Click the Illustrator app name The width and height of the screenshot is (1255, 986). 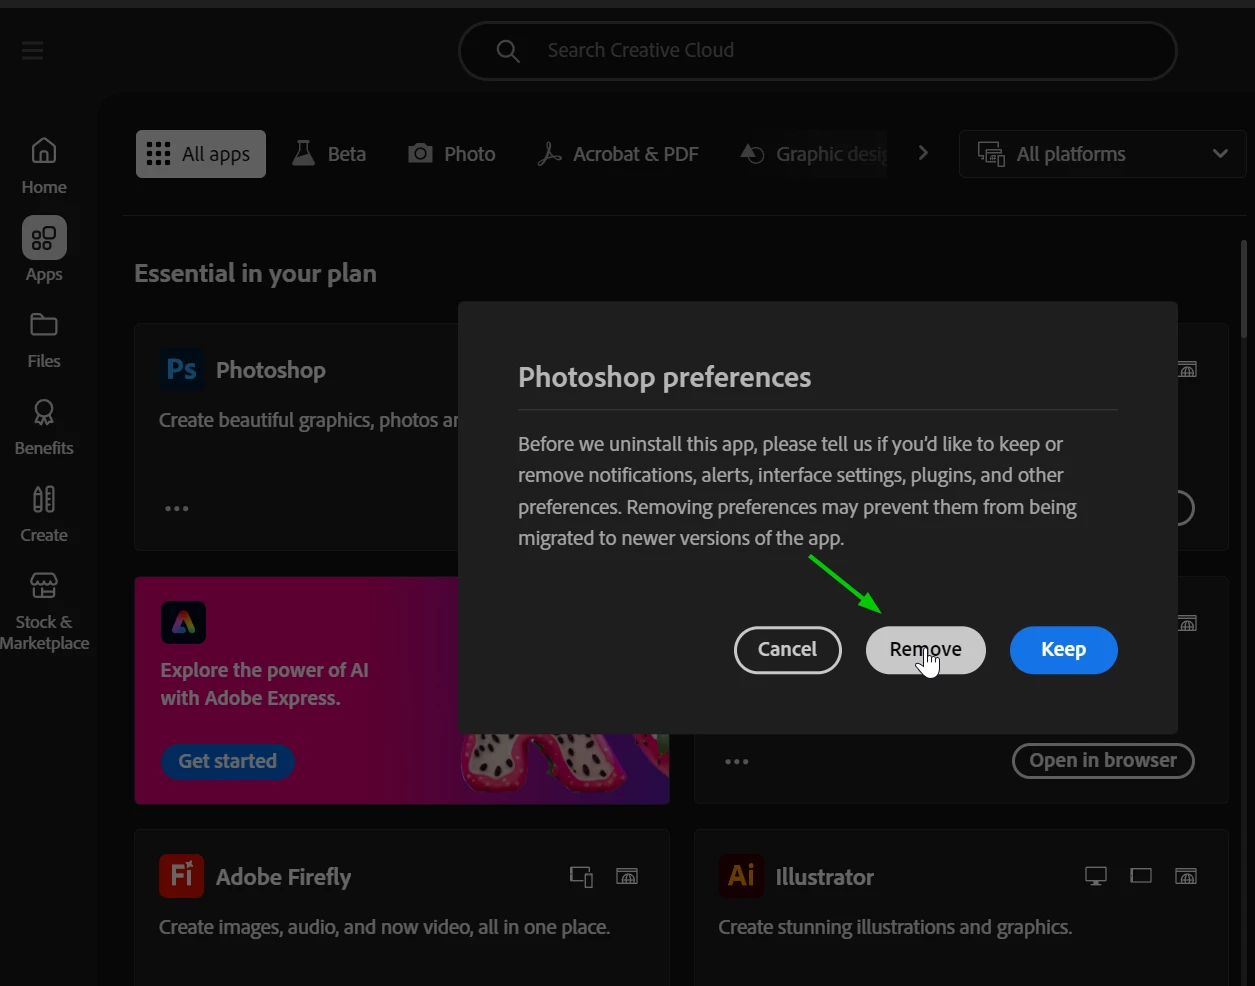(x=825, y=877)
